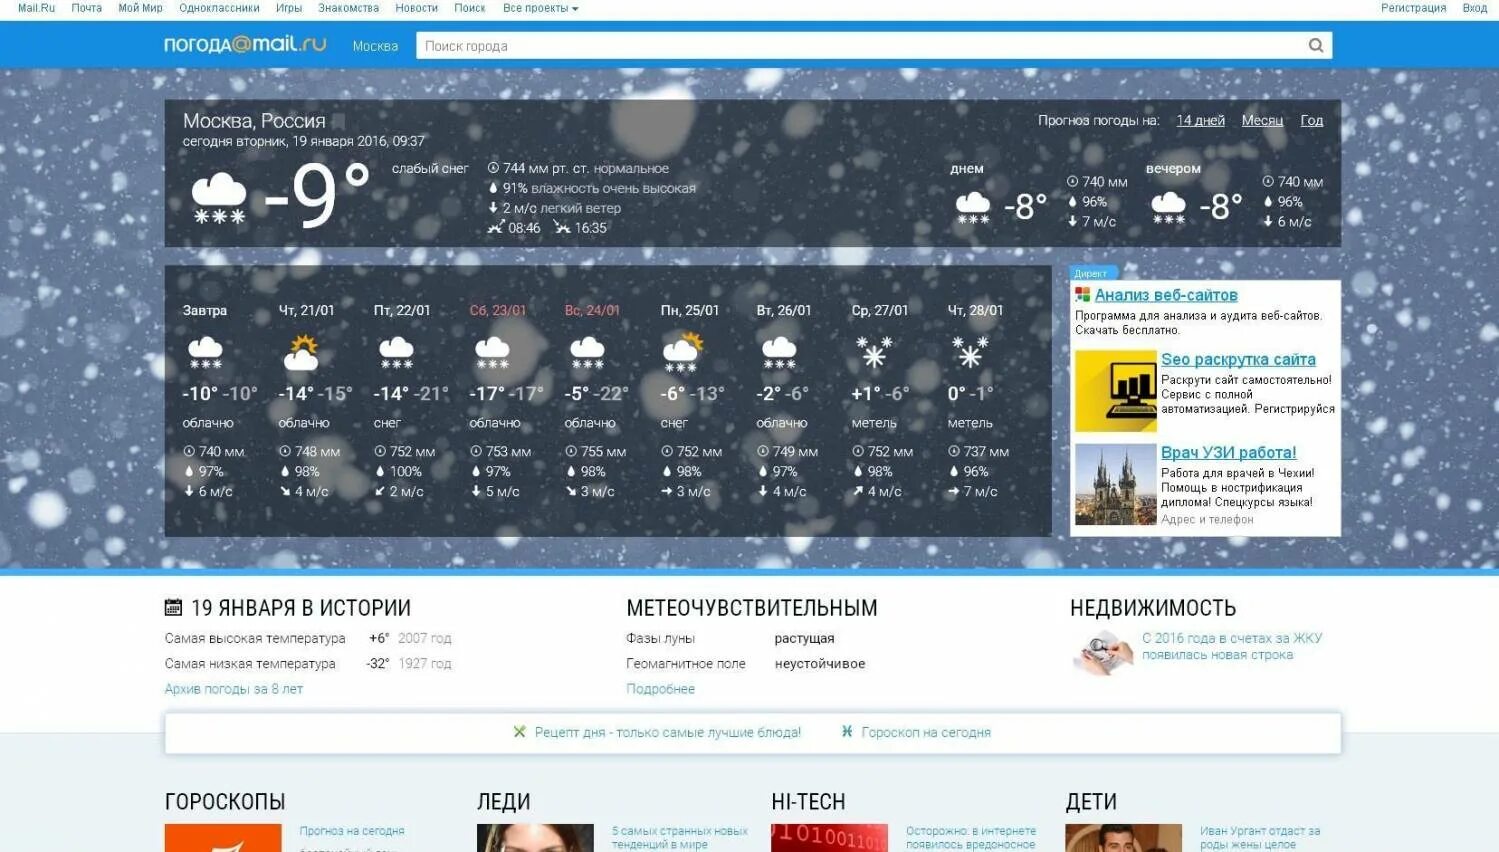Open Новости in top bar

click(416, 8)
